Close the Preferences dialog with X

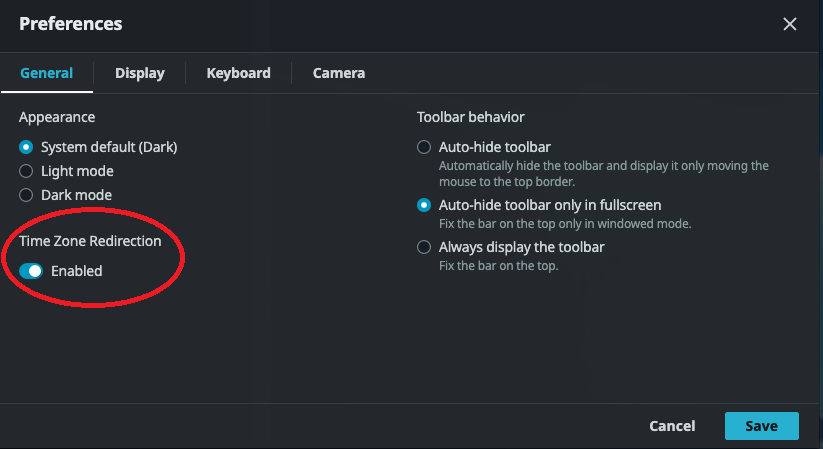pos(790,24)
